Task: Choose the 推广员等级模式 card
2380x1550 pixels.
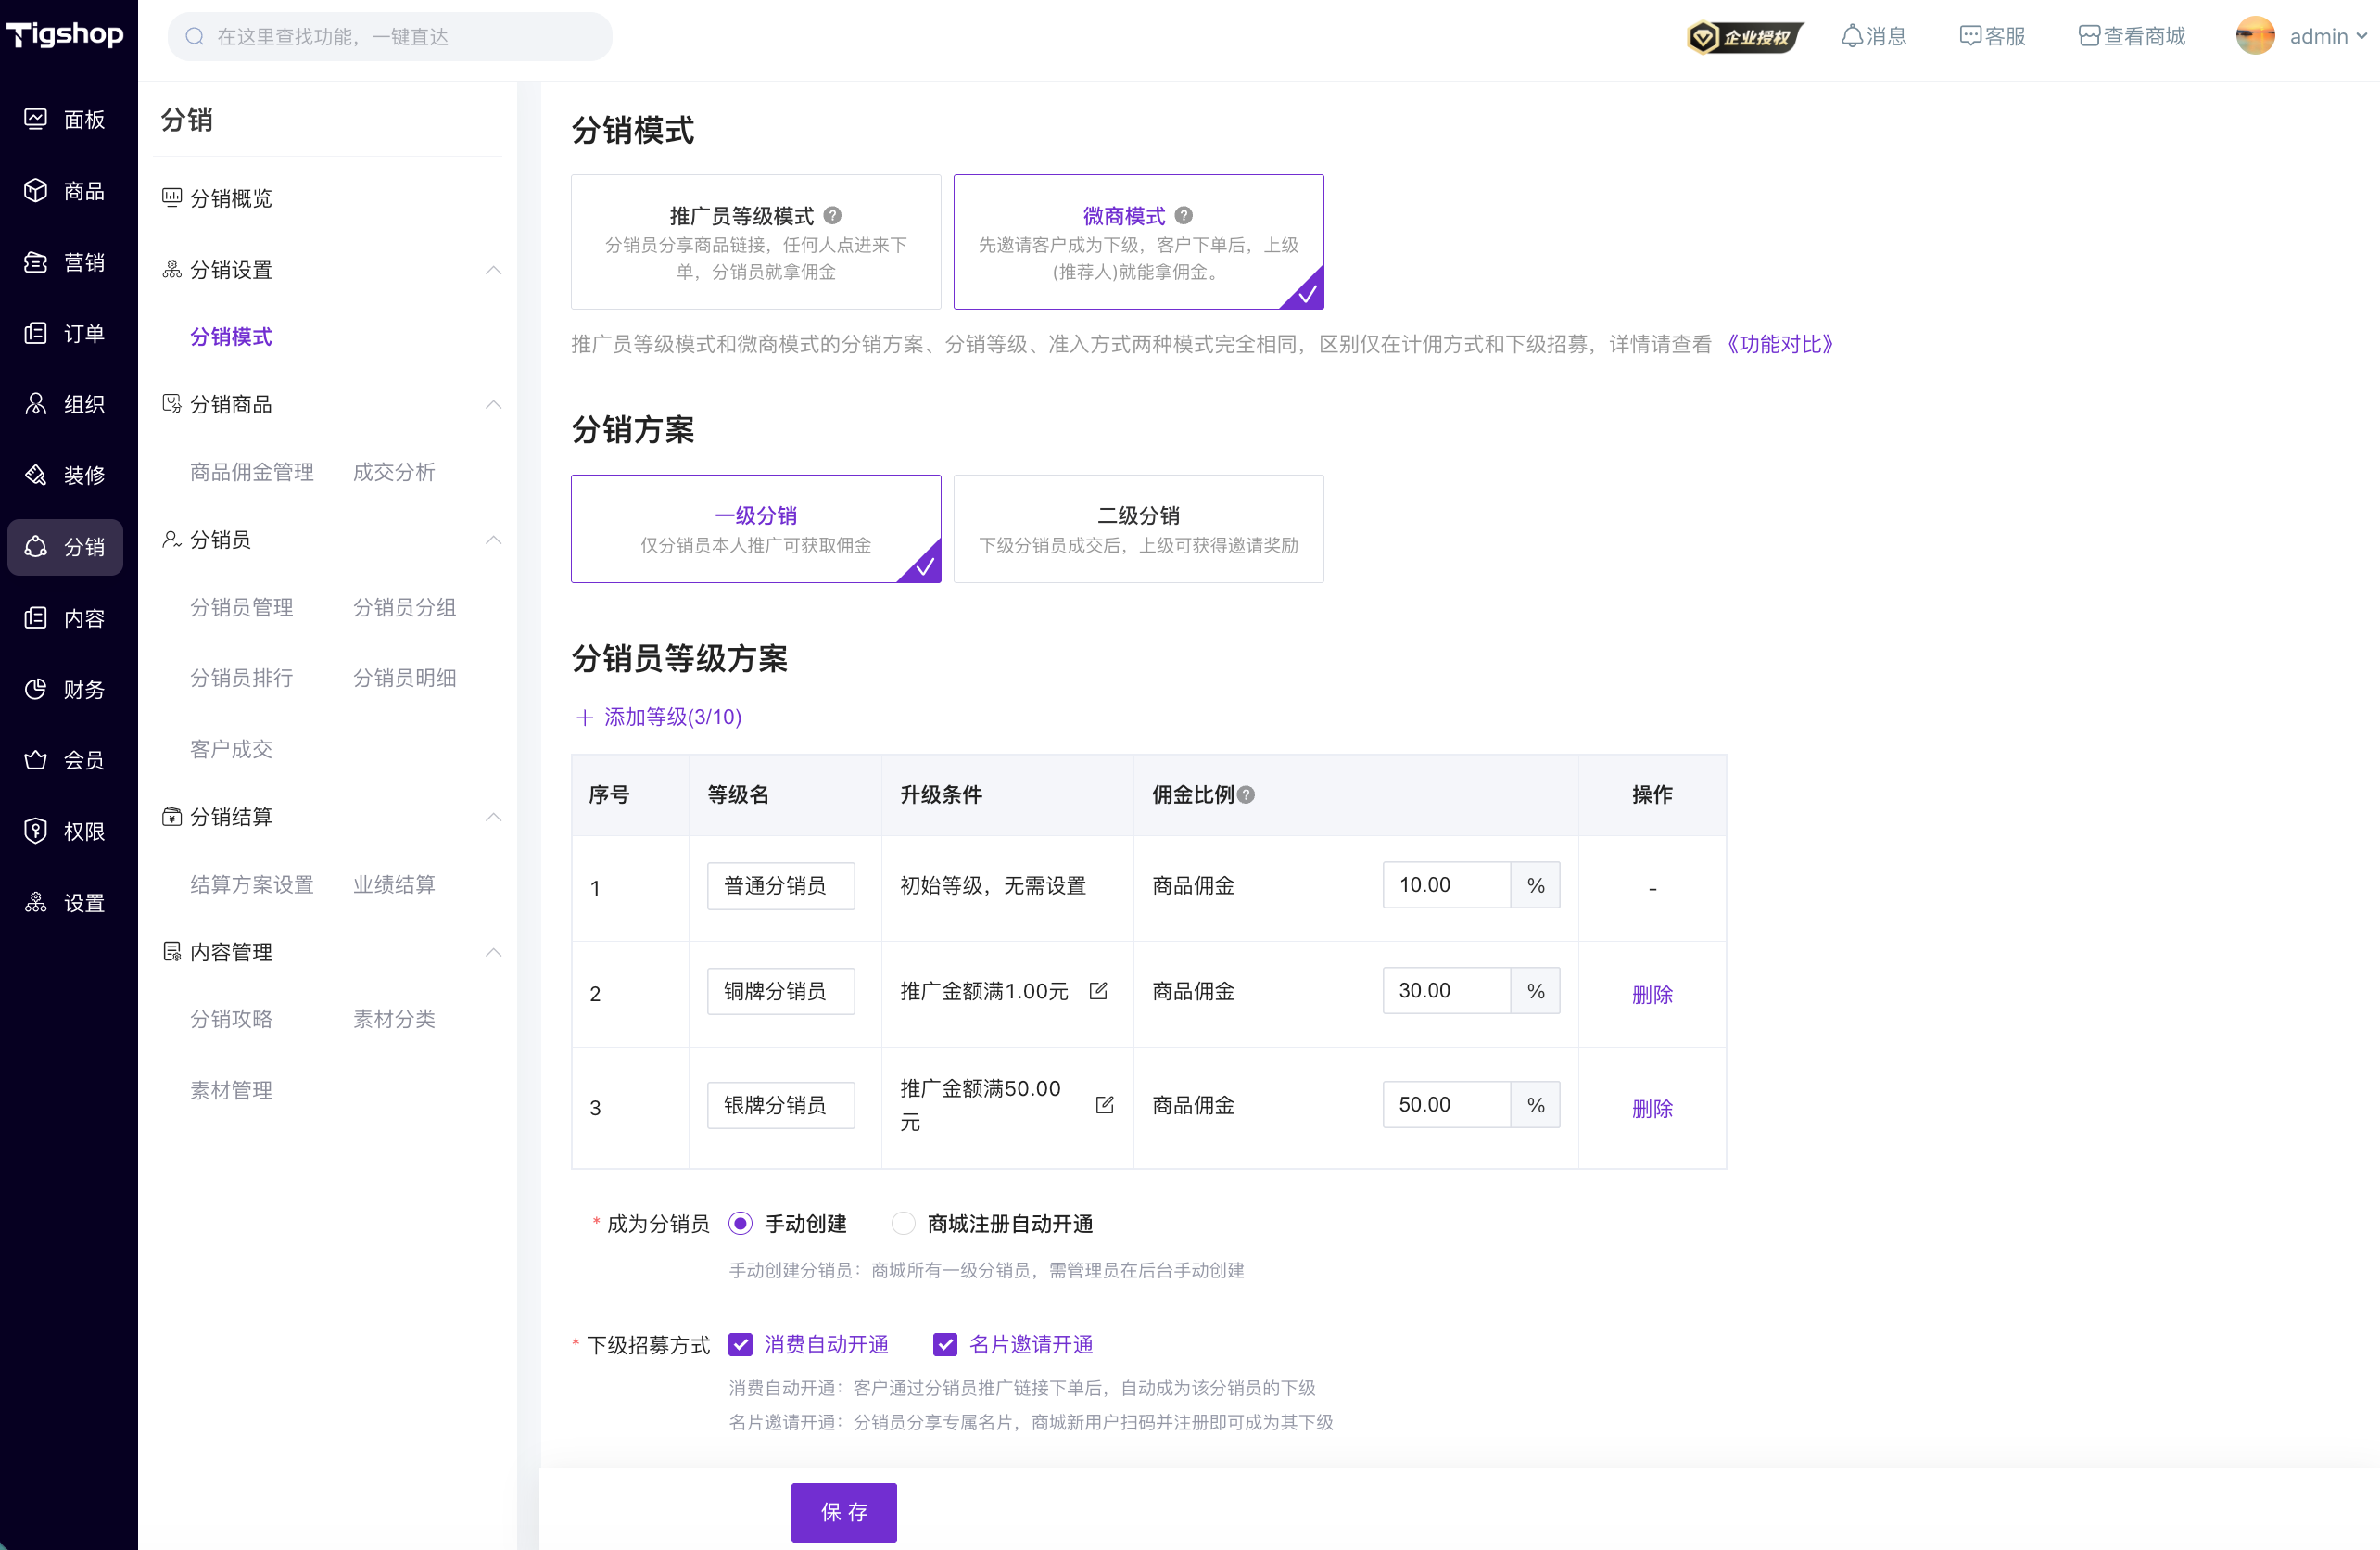Action: tap(756, 242)
